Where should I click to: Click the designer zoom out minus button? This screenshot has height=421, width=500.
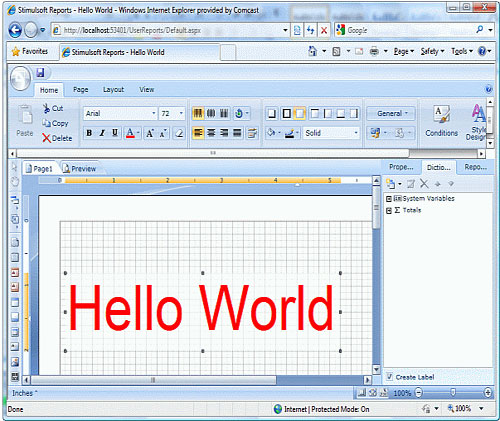point(419,393)
